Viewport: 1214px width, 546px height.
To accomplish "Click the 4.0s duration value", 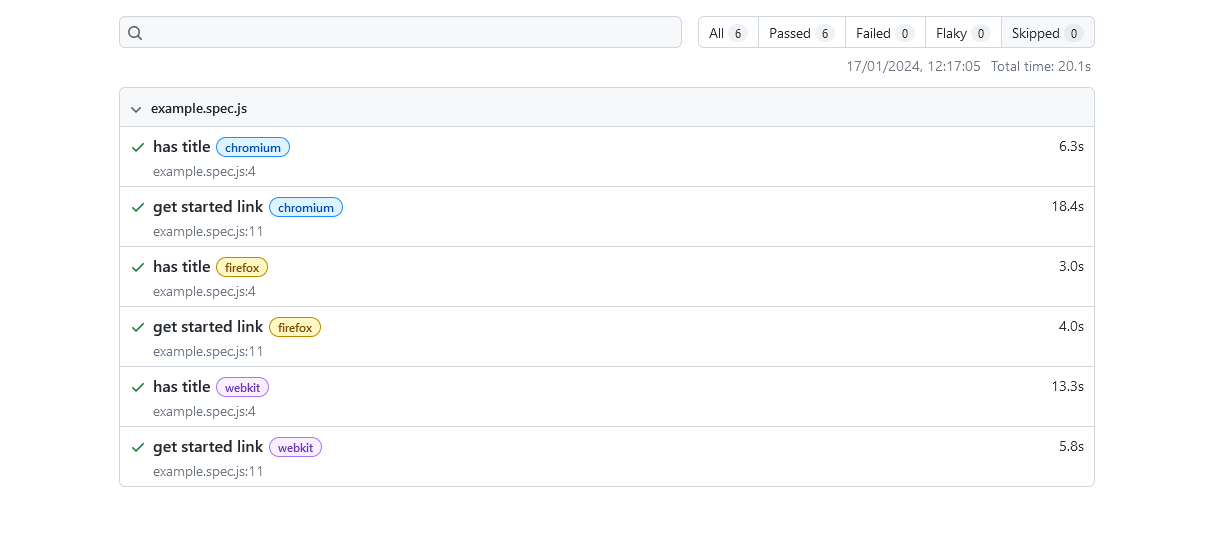I will (x=1071, y=326).
